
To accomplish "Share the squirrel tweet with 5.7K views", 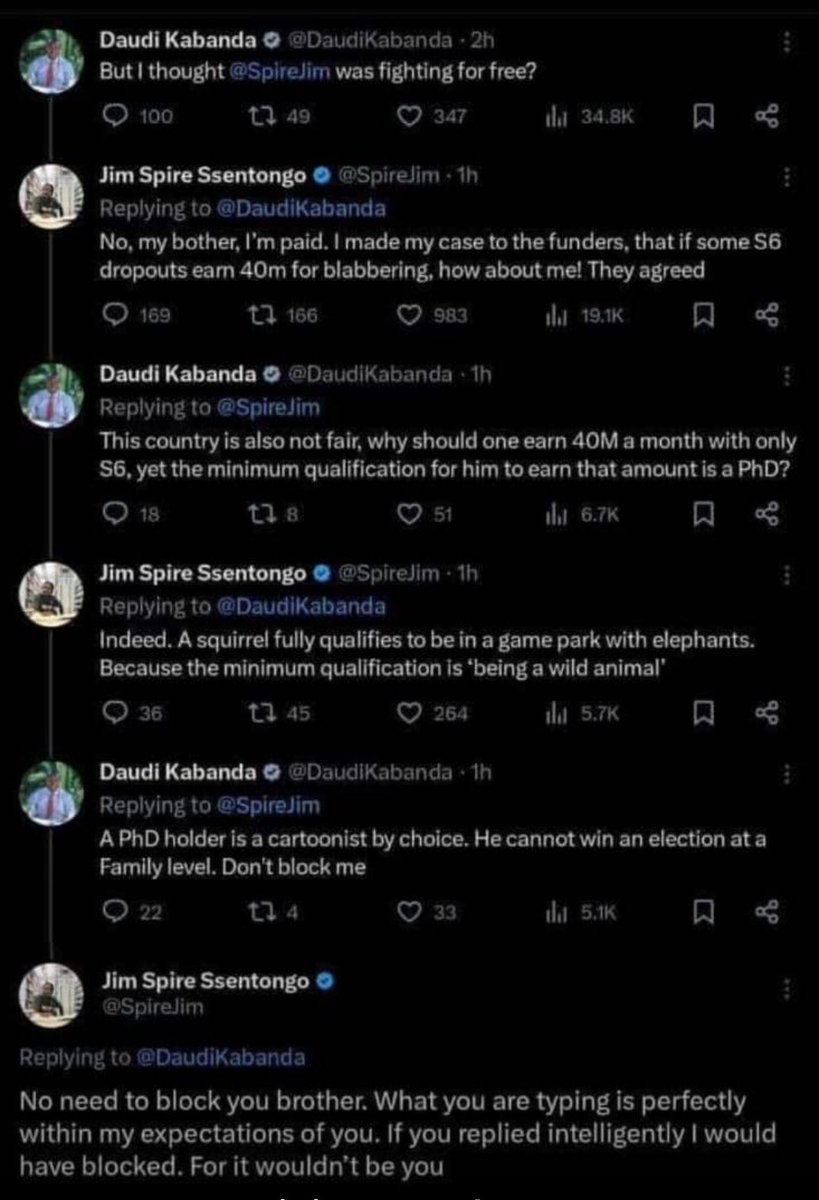I will [x=766, y=713].
